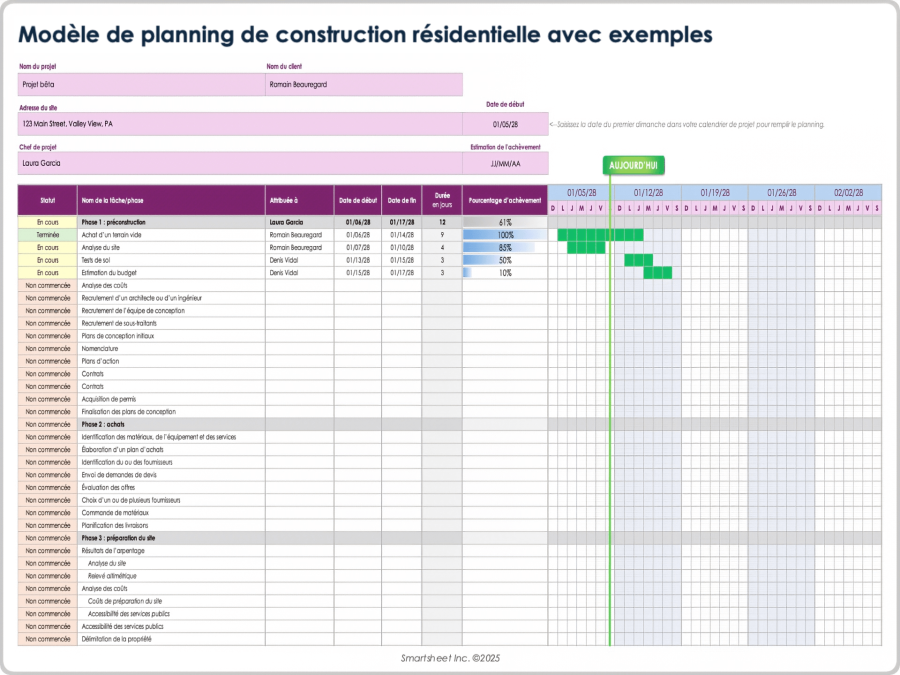This screenshot has height=675, width=900.
Task: Click the address field "123 Main Street, Valley View, PA"
Action: coord(240,124)
